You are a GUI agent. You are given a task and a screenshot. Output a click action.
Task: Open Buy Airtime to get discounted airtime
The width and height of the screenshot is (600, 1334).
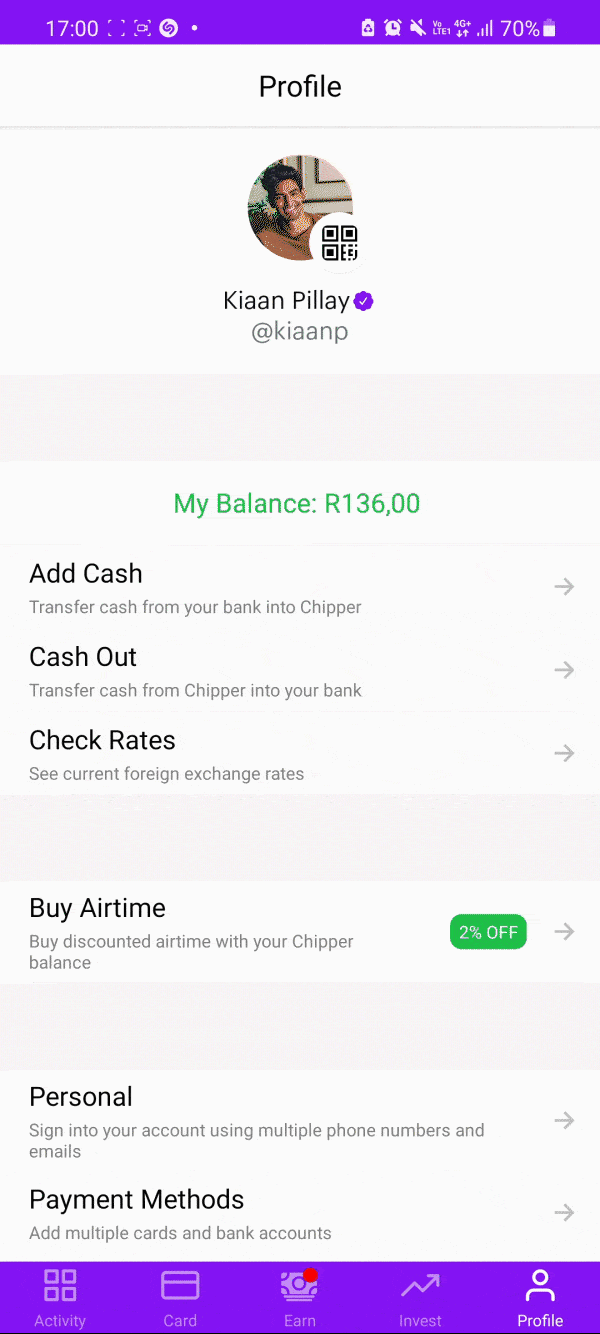[97, 908]
